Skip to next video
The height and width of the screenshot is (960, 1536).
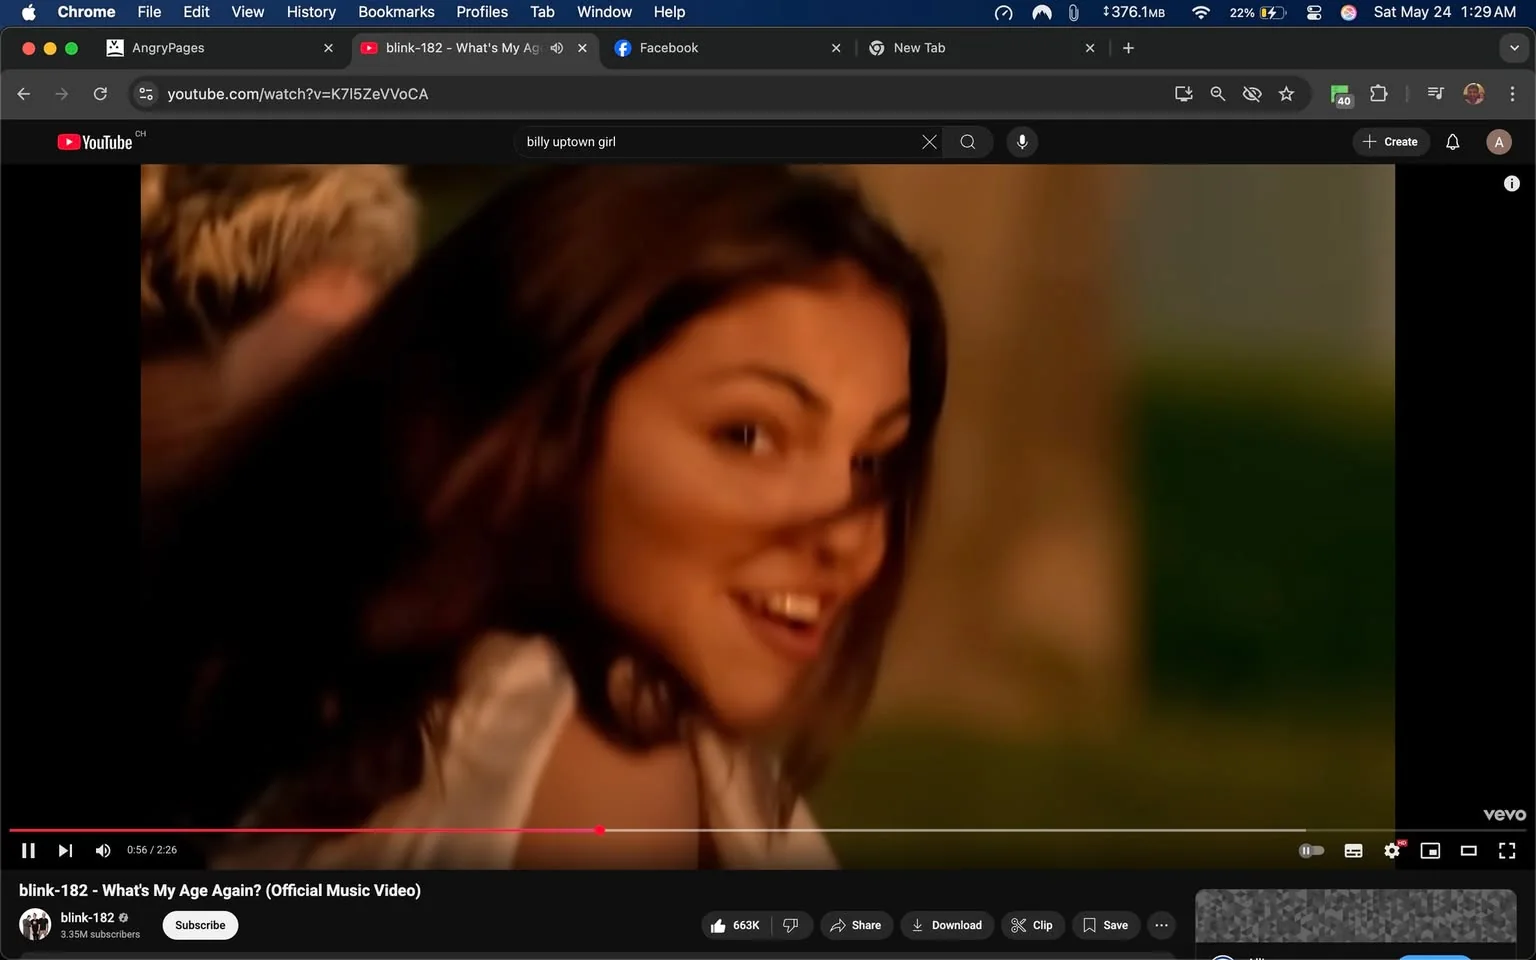[x=65, y=850]
